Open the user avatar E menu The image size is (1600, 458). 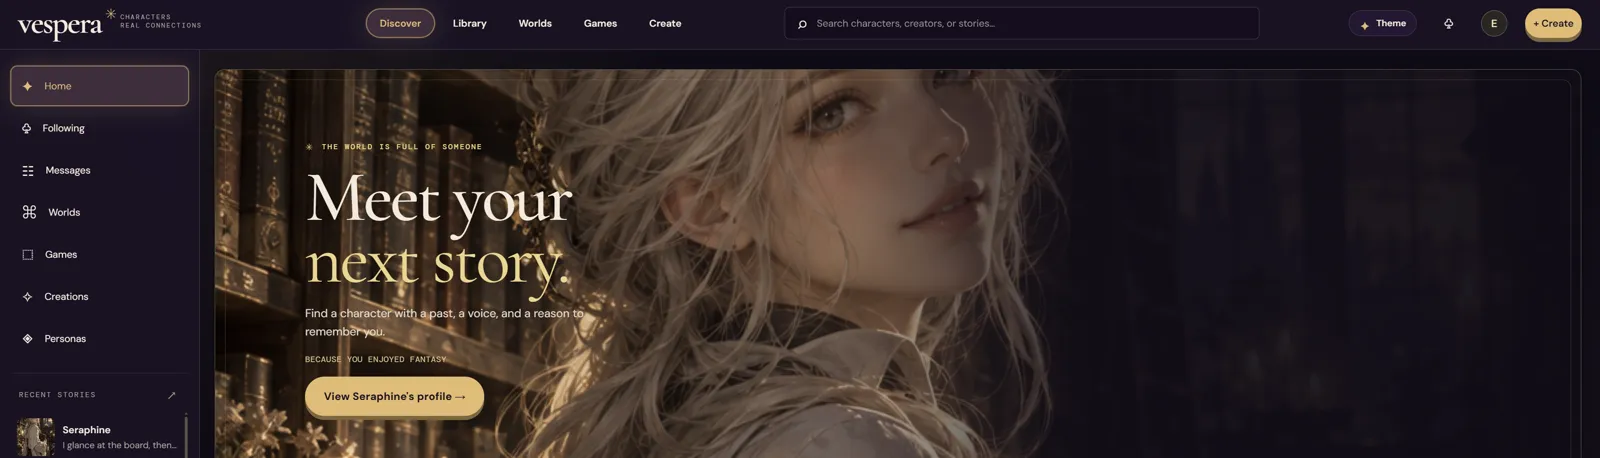1494,23
